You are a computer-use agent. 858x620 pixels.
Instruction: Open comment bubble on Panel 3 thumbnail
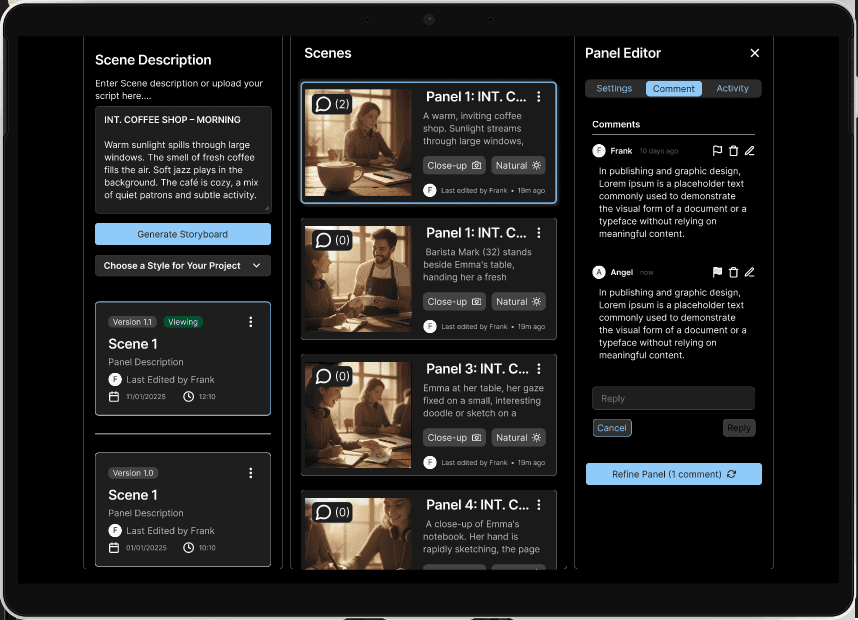(332, 376)
